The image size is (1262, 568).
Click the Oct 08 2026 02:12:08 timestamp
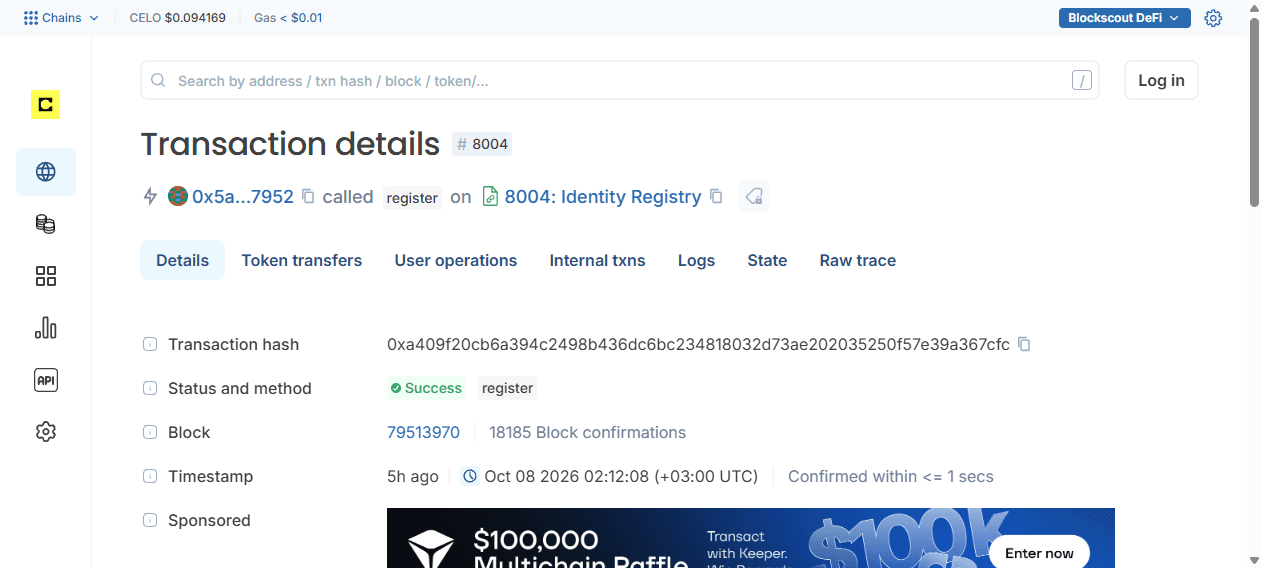[621, 476]
